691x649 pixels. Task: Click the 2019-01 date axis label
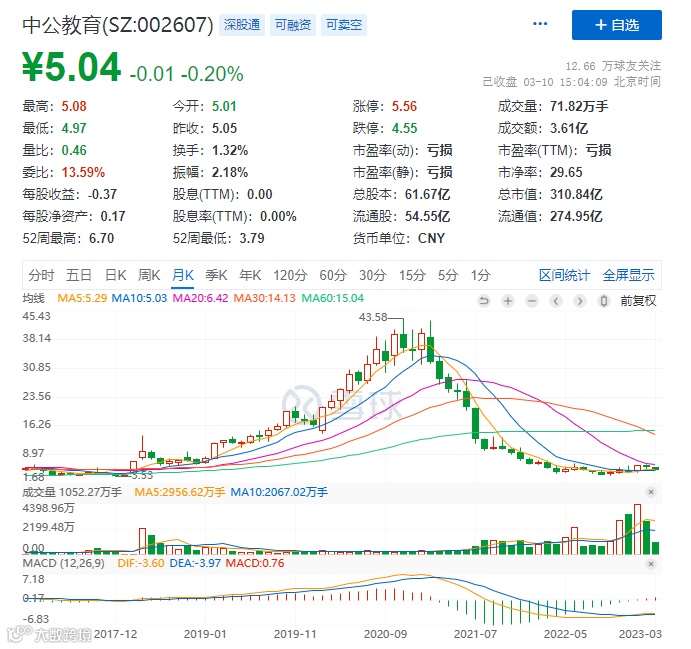click(x=205, y=634)
